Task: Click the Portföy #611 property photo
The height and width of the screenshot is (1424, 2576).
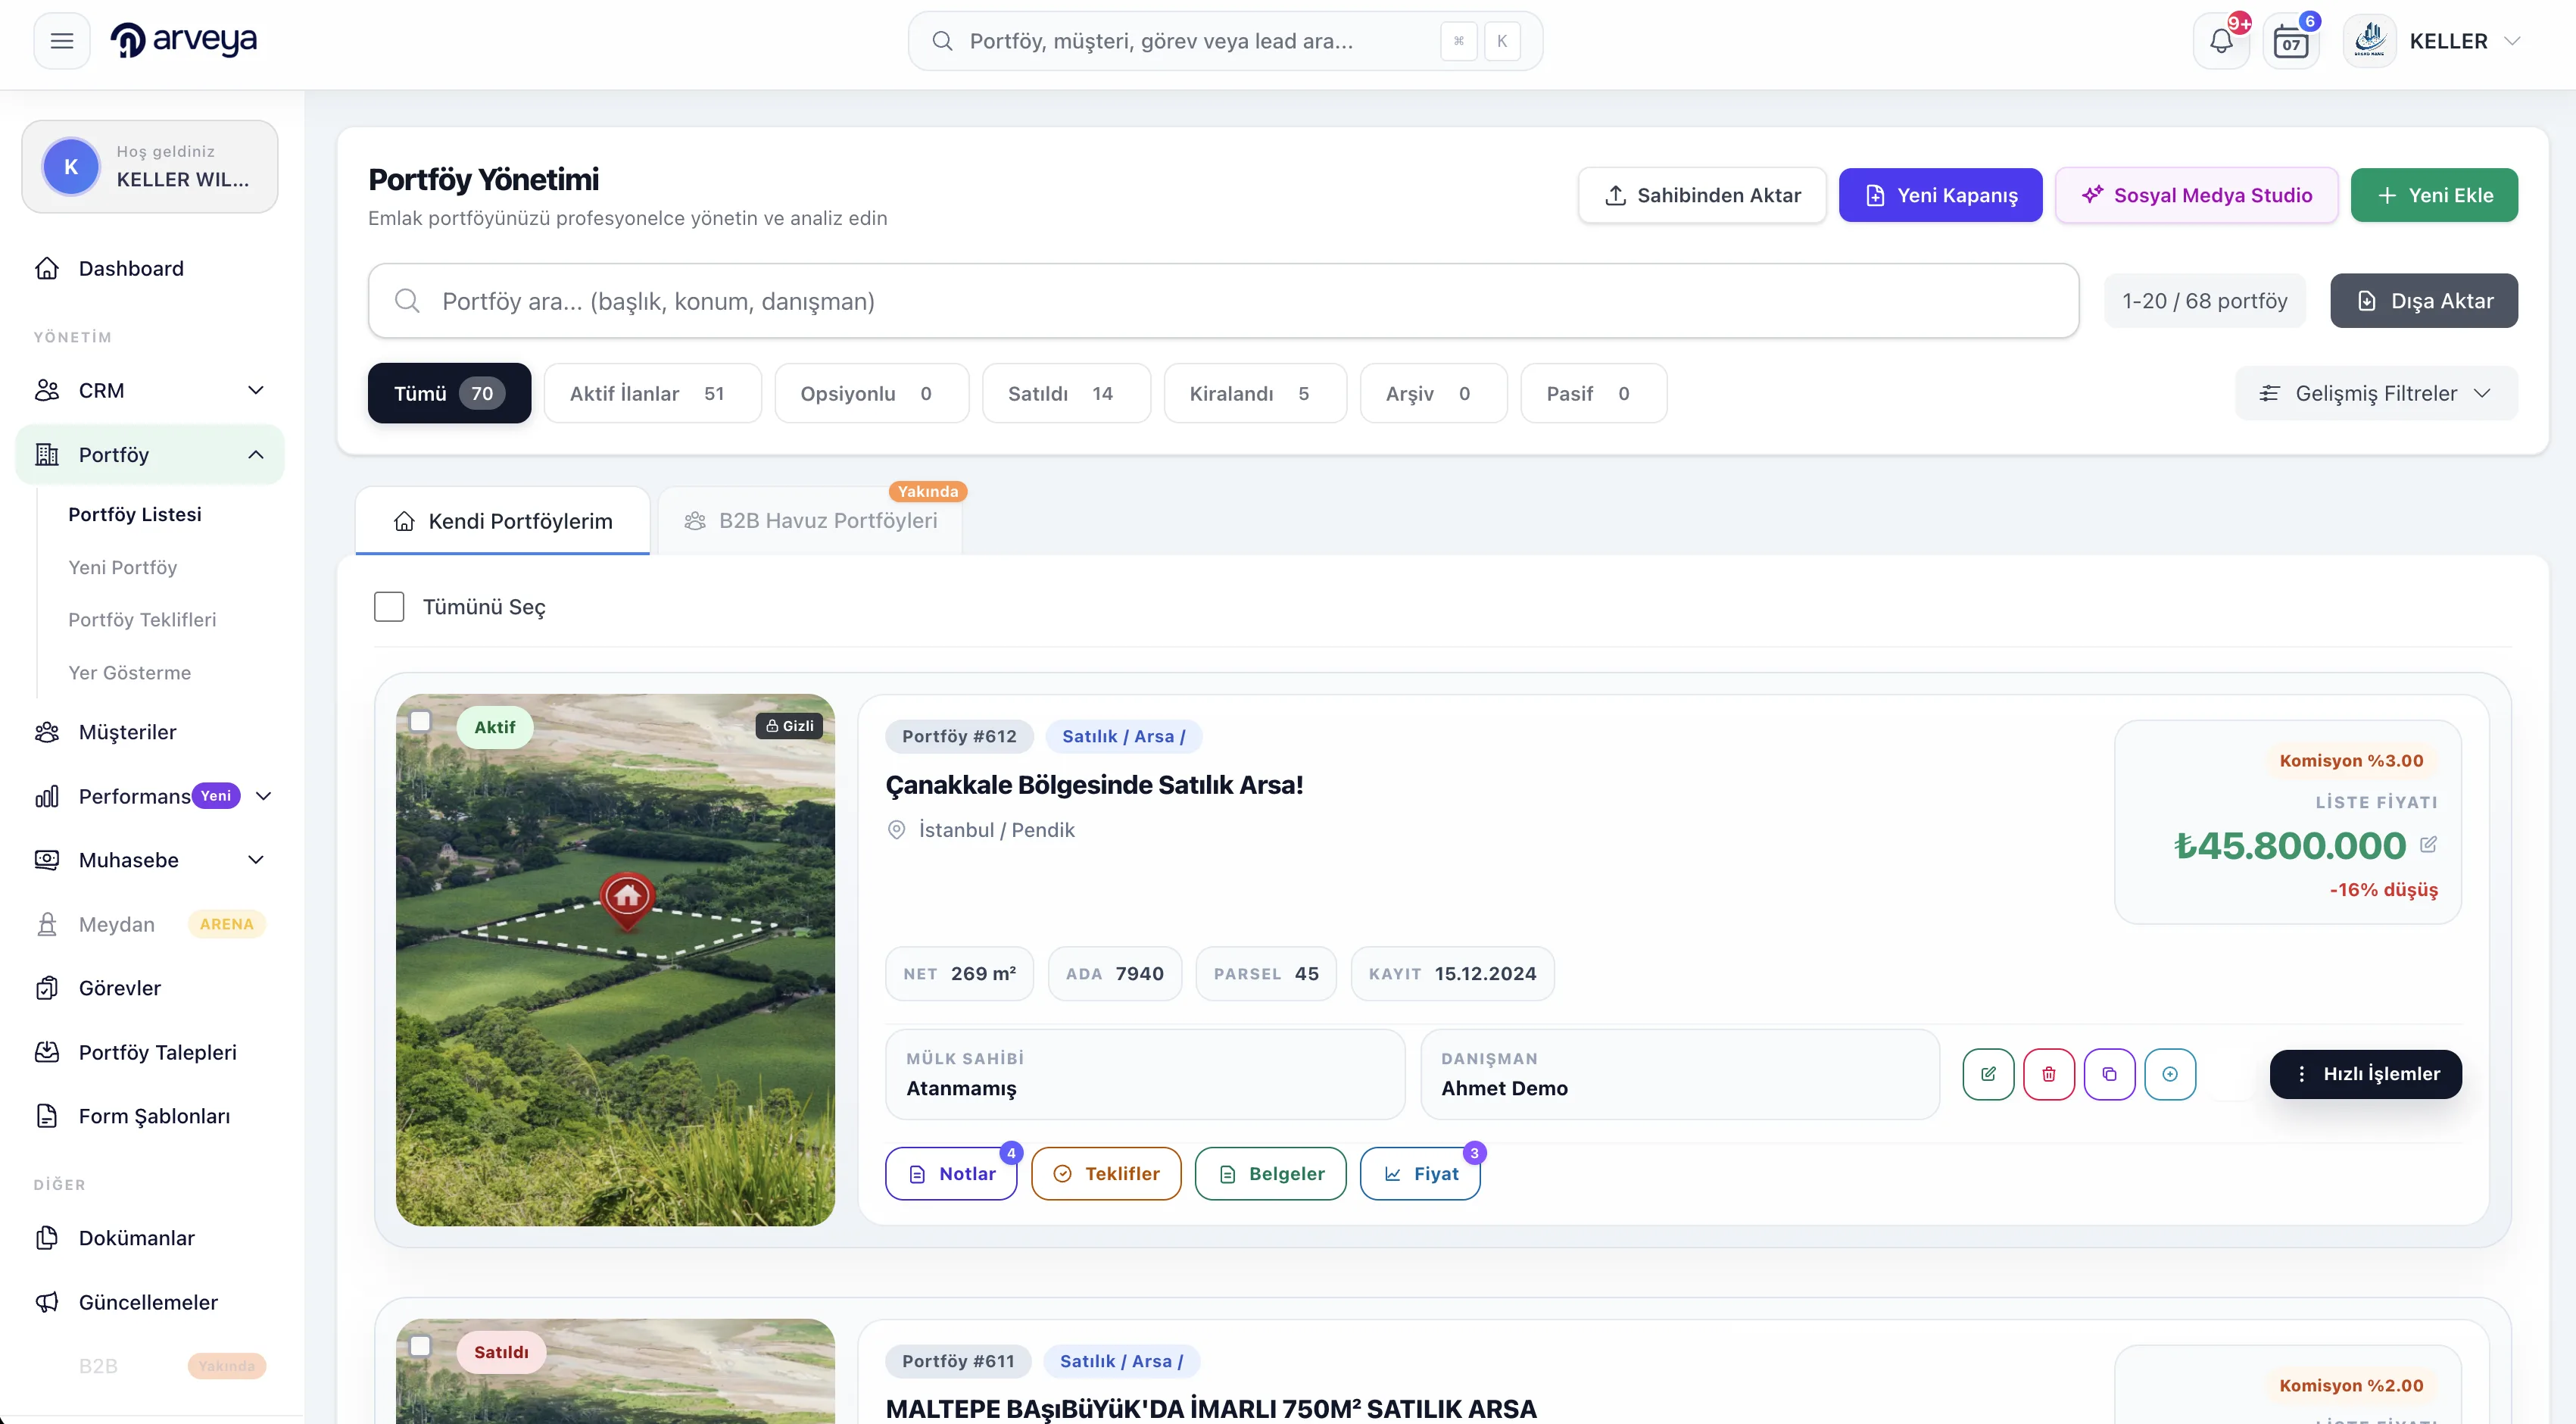Action: click(615, 1371)
